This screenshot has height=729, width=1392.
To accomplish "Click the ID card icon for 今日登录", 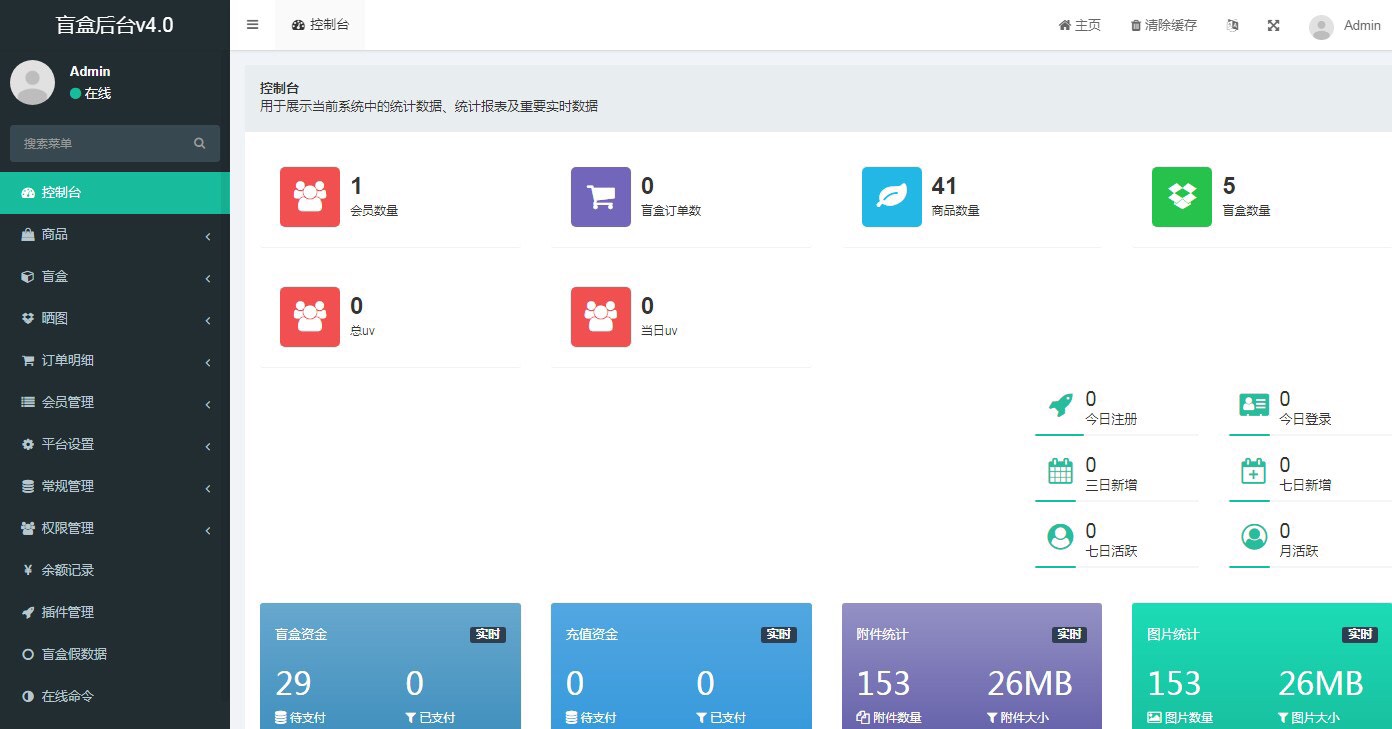I will (1254, 405).
